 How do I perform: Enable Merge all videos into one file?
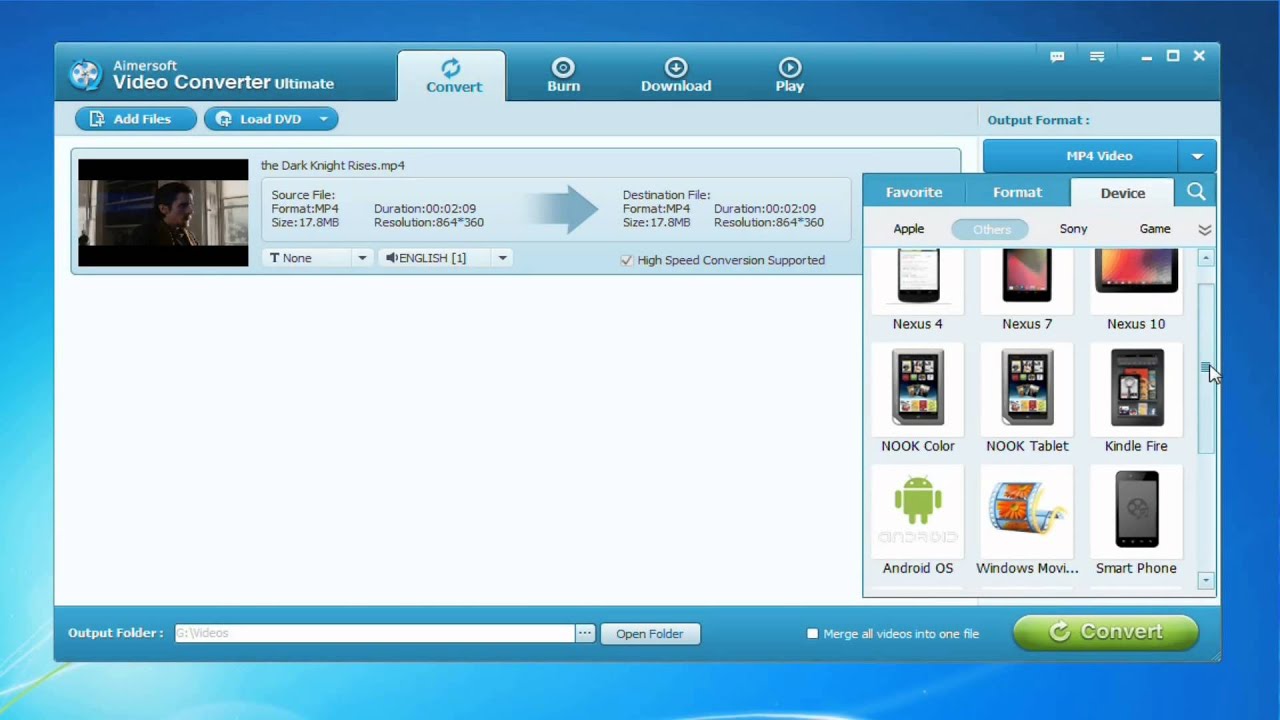click(x=813, y=634)
